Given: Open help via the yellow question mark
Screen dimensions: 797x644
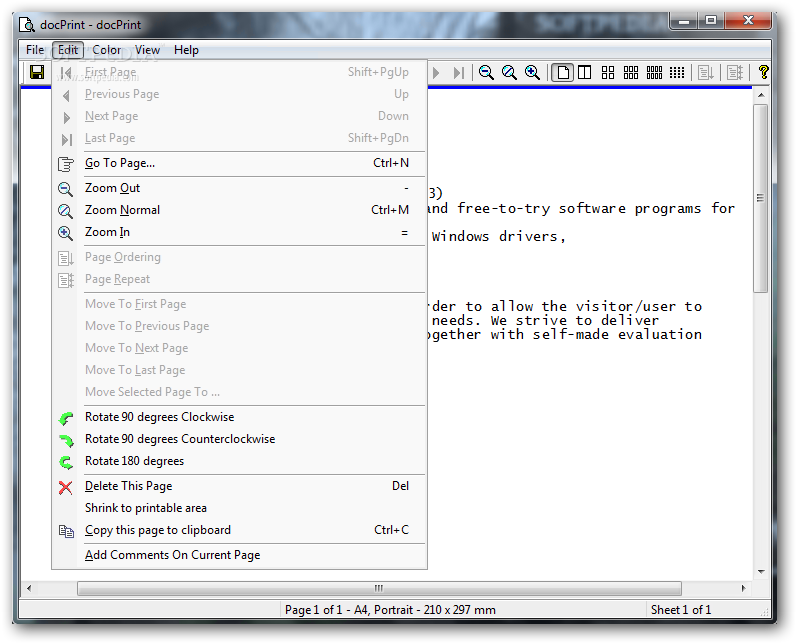Looking at the screenshot, I should pos(763,72).
